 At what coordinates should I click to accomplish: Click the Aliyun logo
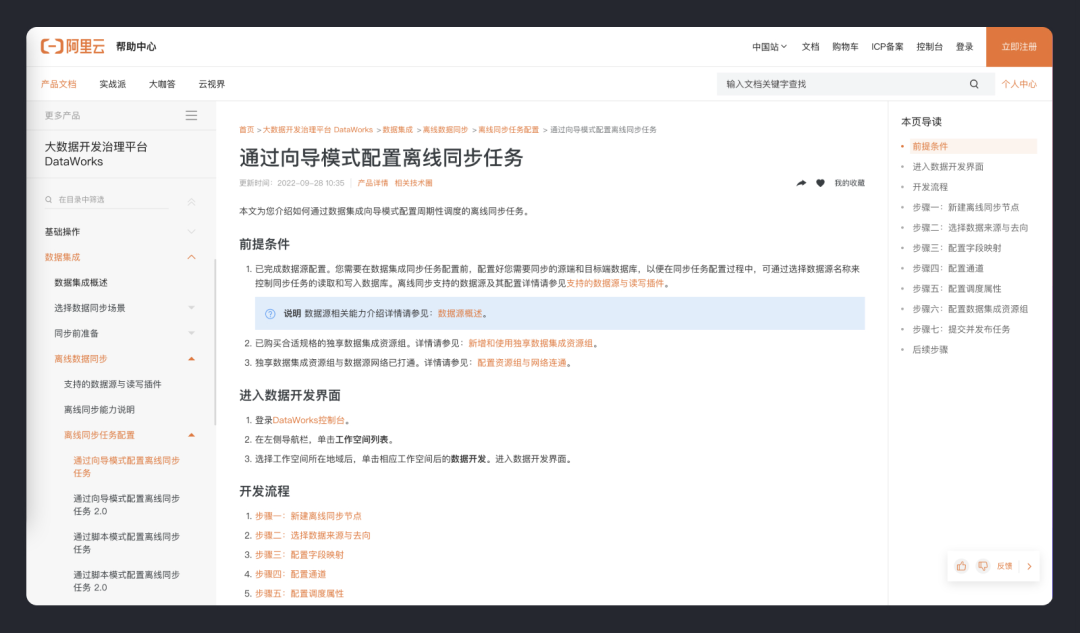73,46
